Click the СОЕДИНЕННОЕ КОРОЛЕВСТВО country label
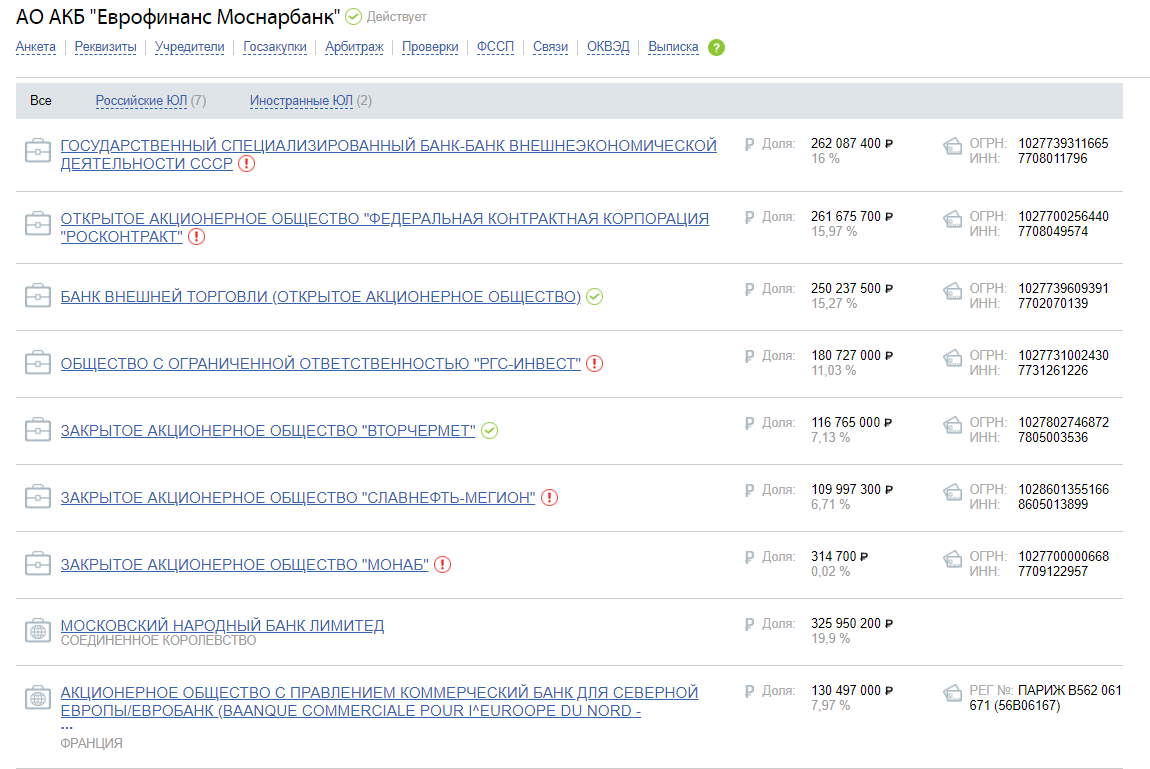 pos(158,641)
